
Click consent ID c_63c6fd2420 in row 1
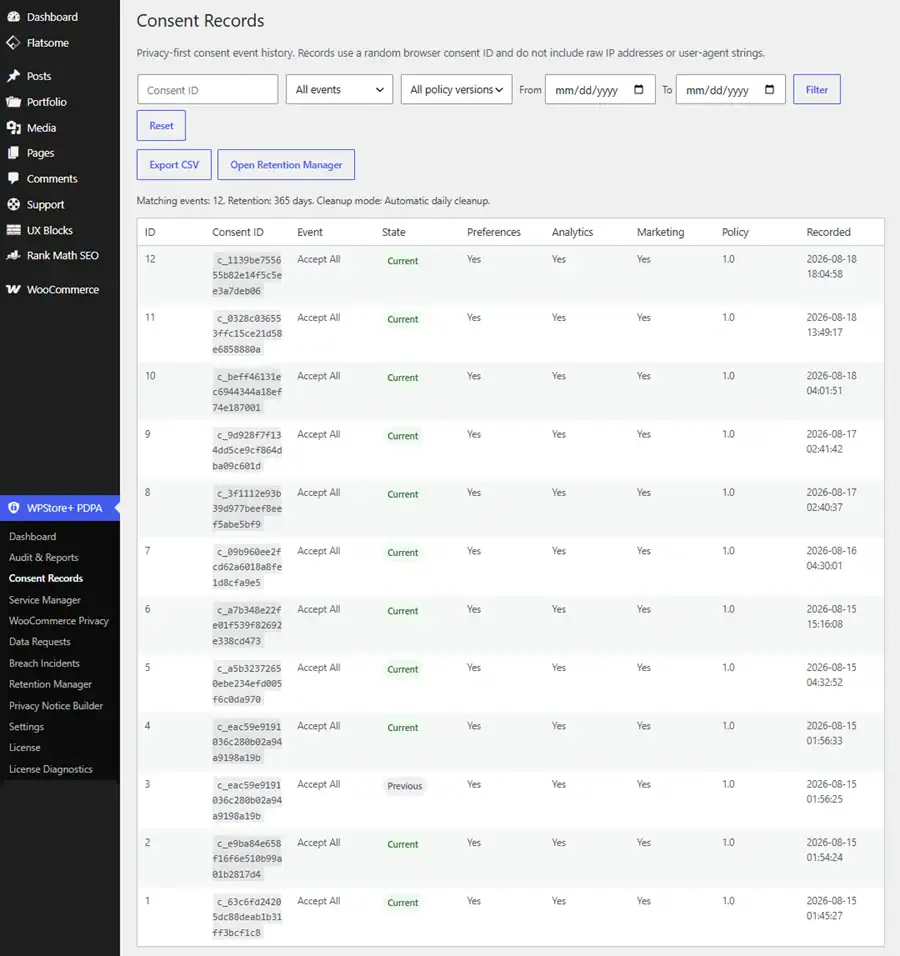[x=247, y=917]
